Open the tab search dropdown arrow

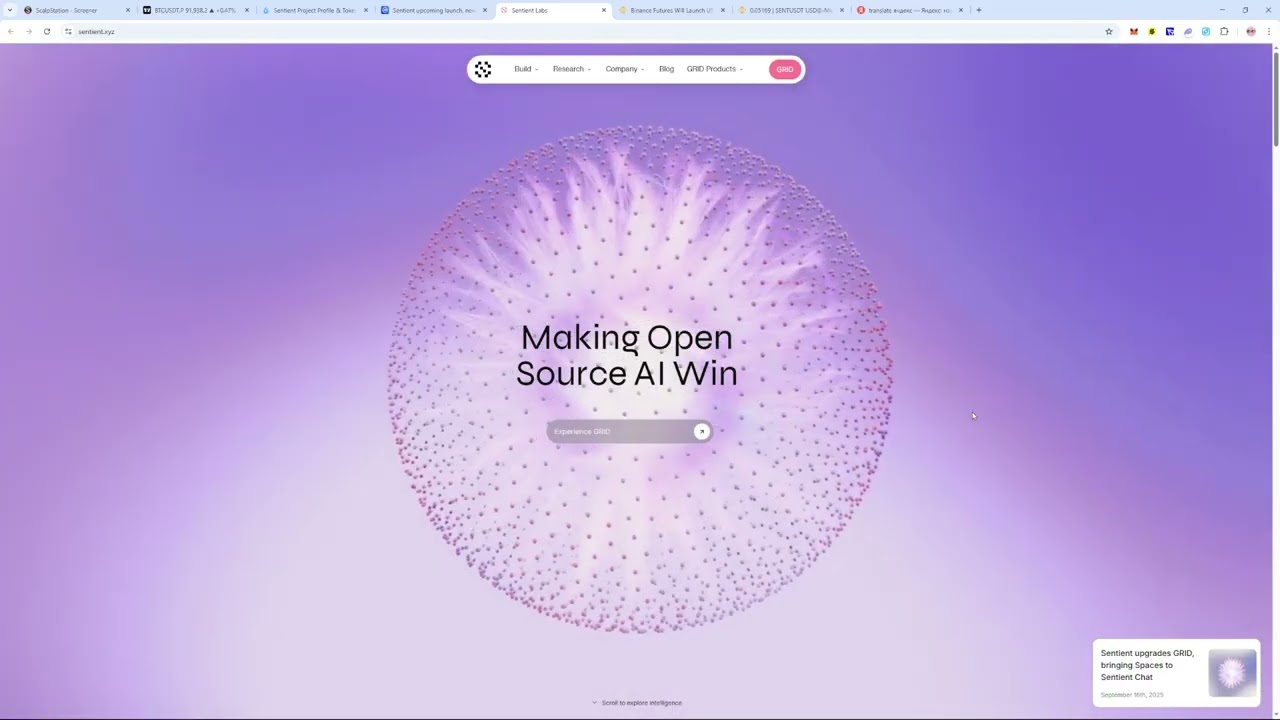click(10, 10)
